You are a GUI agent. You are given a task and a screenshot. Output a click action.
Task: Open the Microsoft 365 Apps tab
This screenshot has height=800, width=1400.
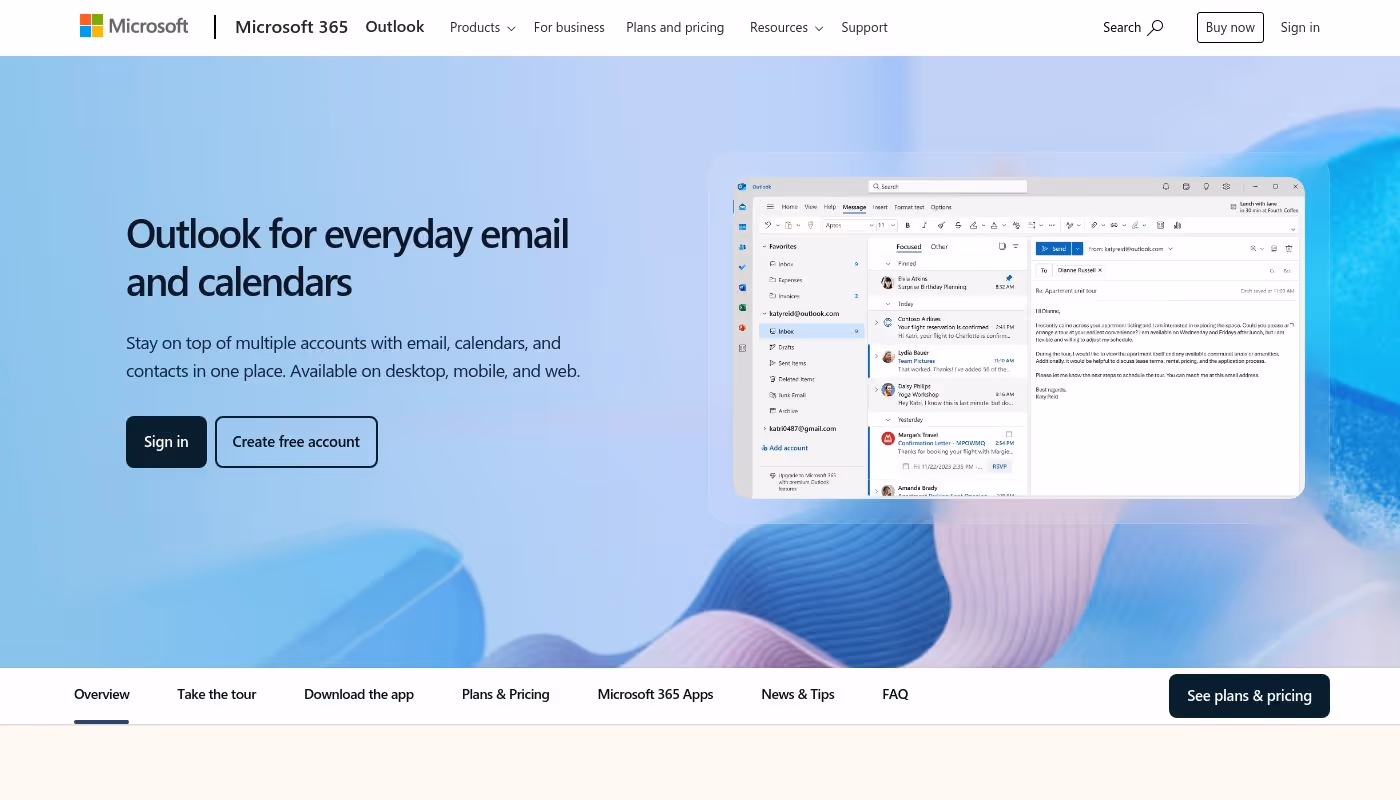[x=656, y=694]
